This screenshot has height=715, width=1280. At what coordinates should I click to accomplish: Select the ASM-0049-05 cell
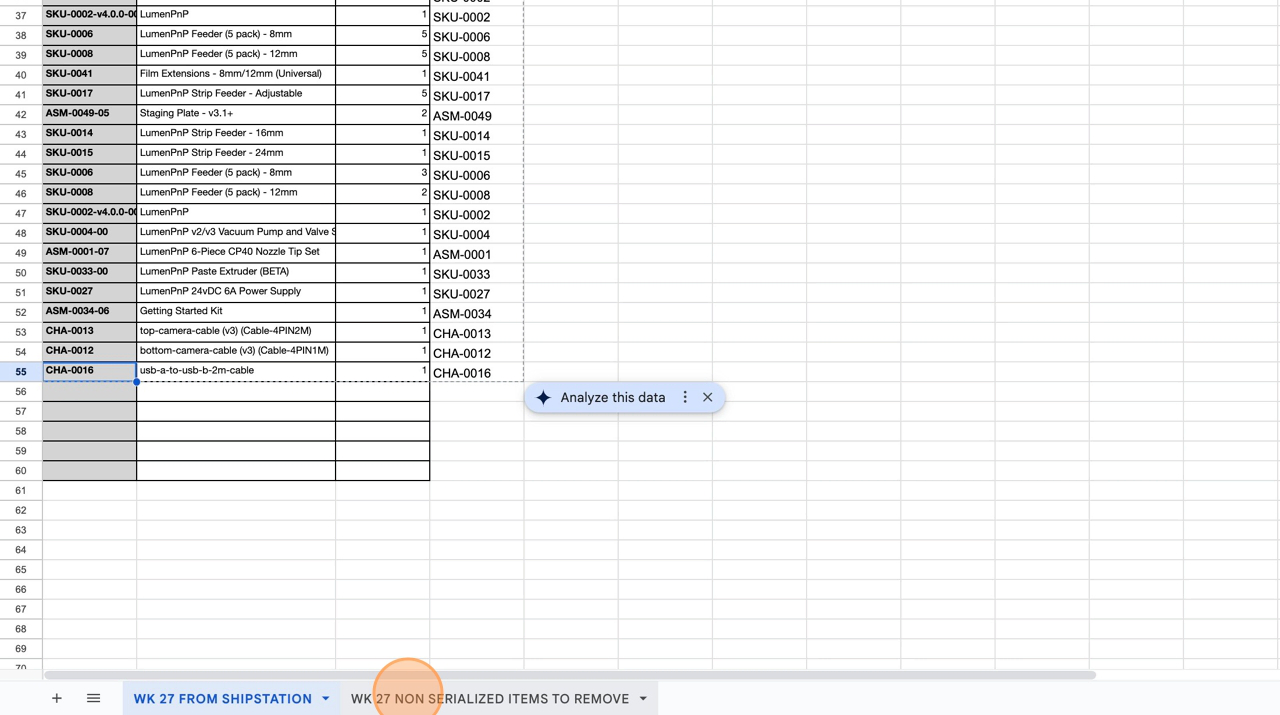click(x=89, y=114)
